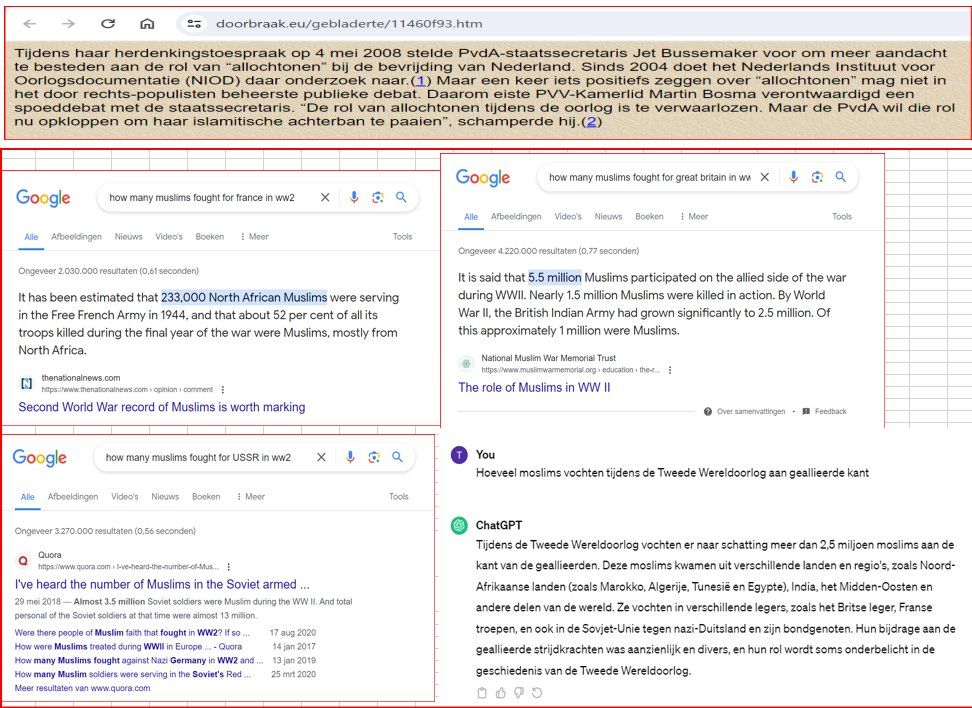Open options dots beside thenationalnews.com result
The image size is (972, 708).
[x=223, y=390]
